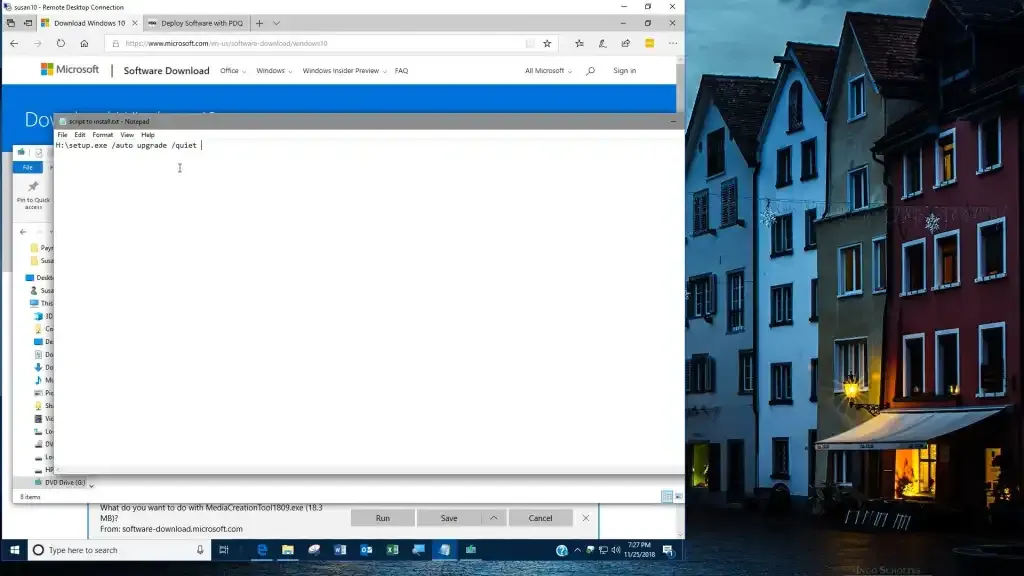Click the Type here to search box
Viewport: 1024px width, 576px height.
click(119, 550)
